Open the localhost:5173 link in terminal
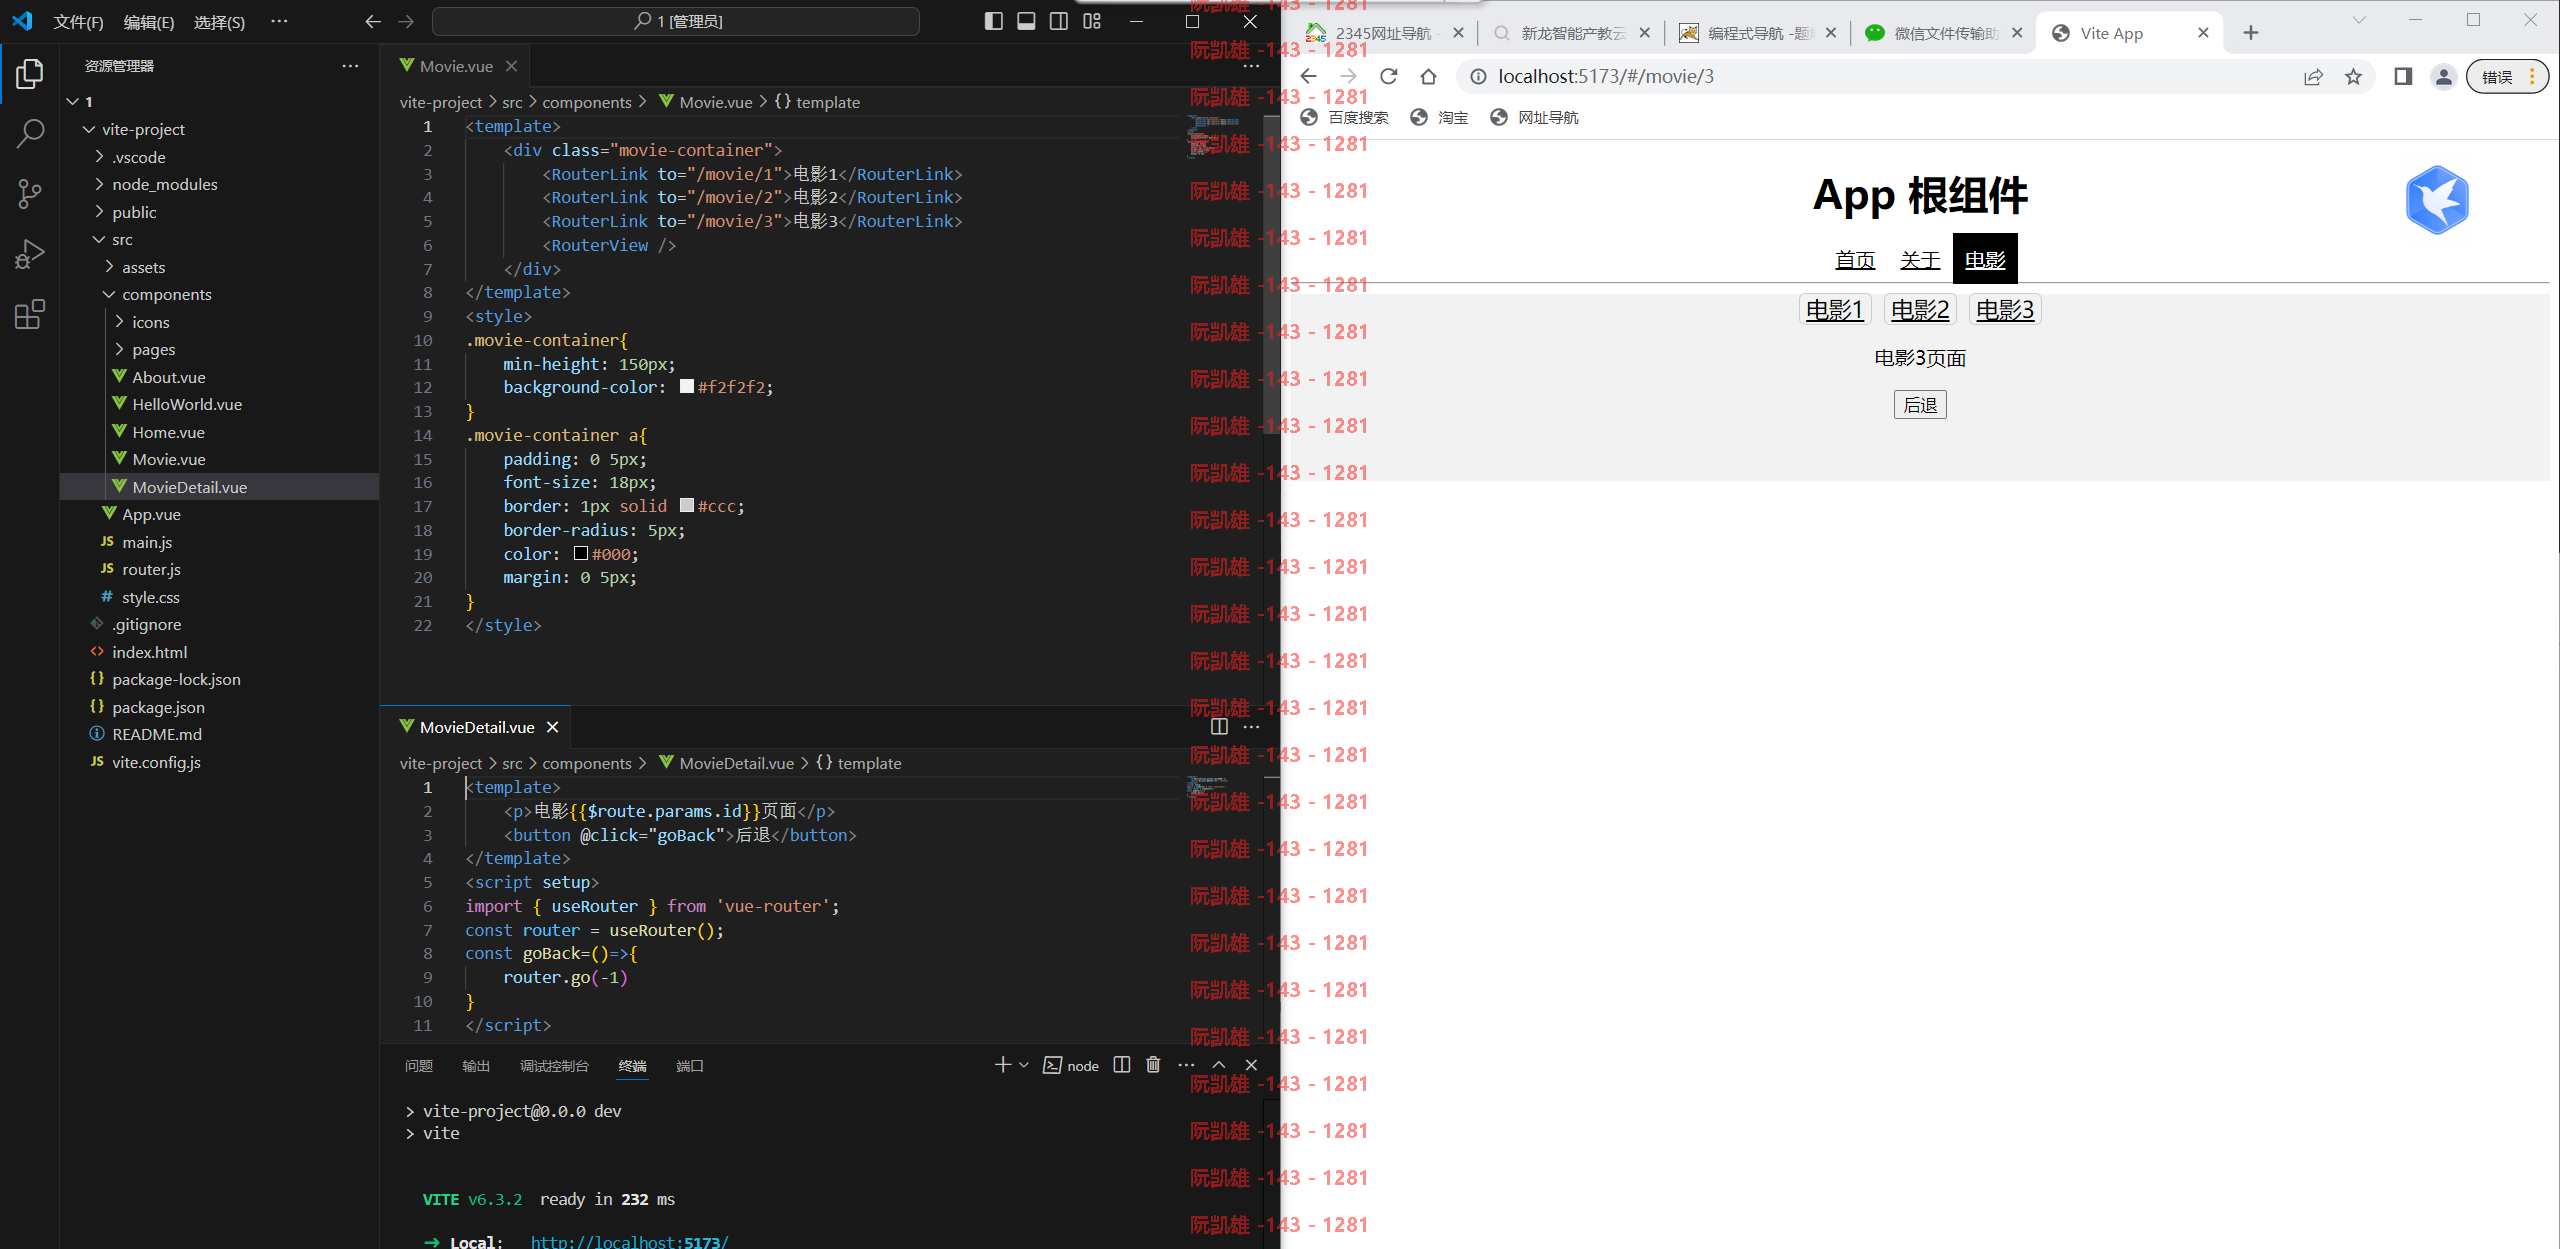Screen dimensions: 2560x1249 [x=629, y=1241]
